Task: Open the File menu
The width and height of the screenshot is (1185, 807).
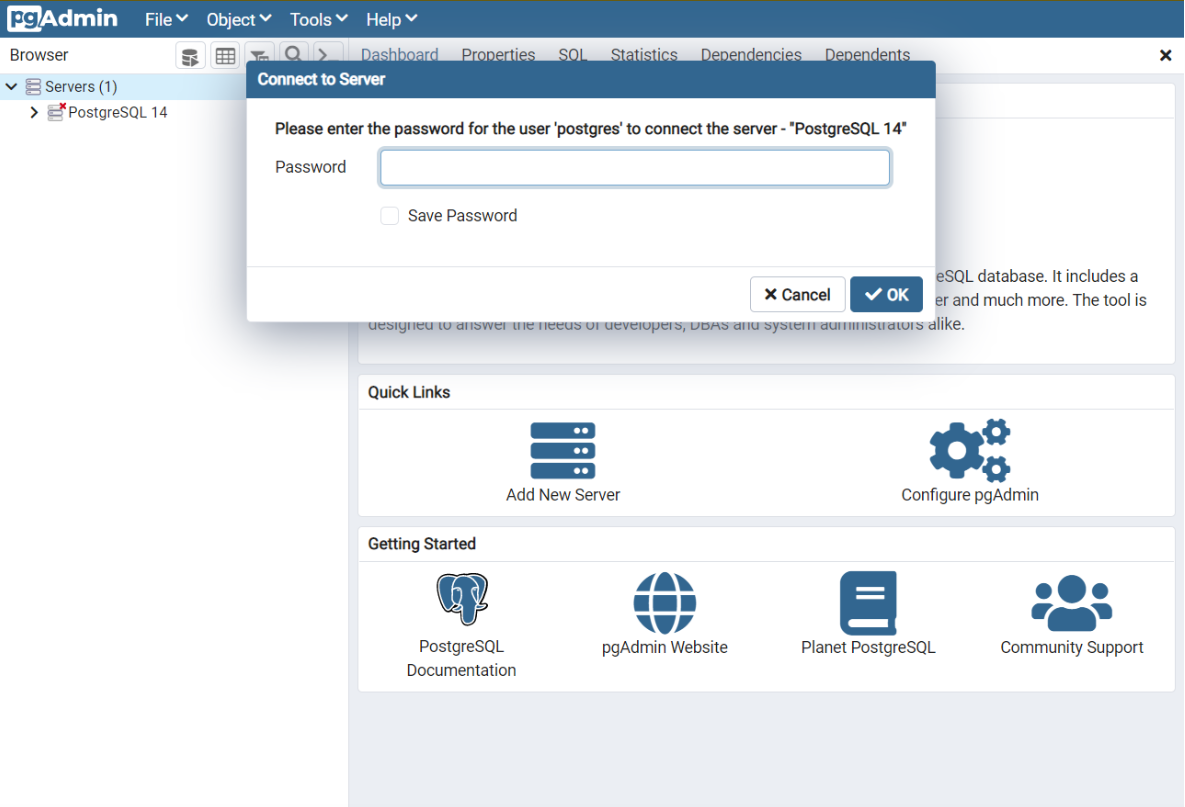Action: click(x=166, y=20)
